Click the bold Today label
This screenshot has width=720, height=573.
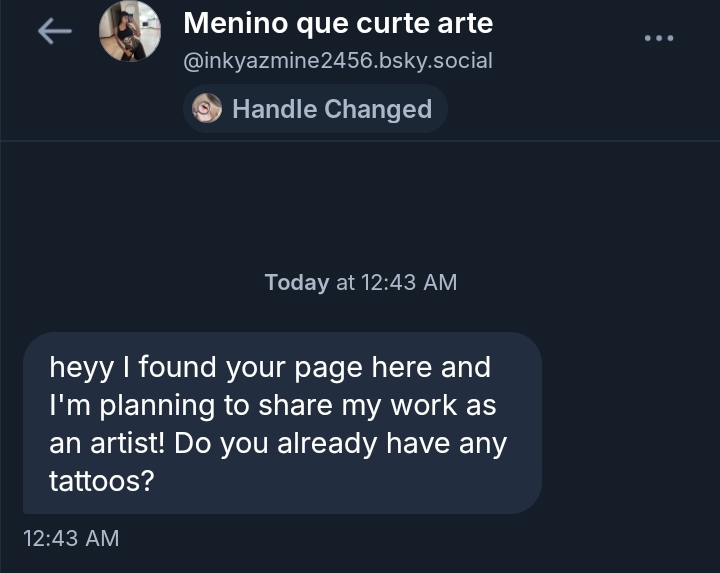tap(296, 282)
